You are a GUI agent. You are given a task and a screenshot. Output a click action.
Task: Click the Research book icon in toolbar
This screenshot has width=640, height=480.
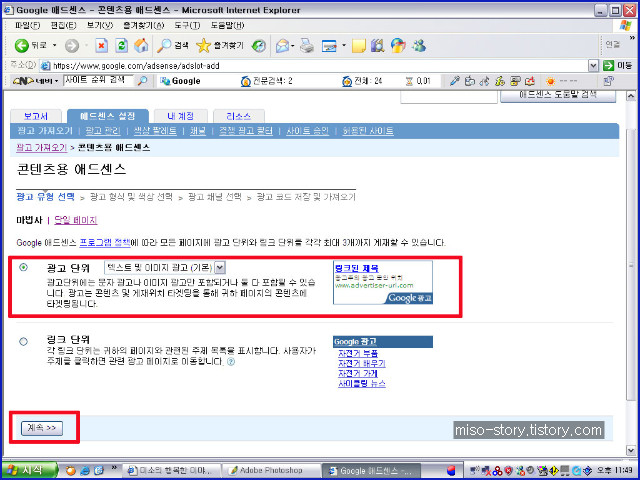(x=378, y=45)
